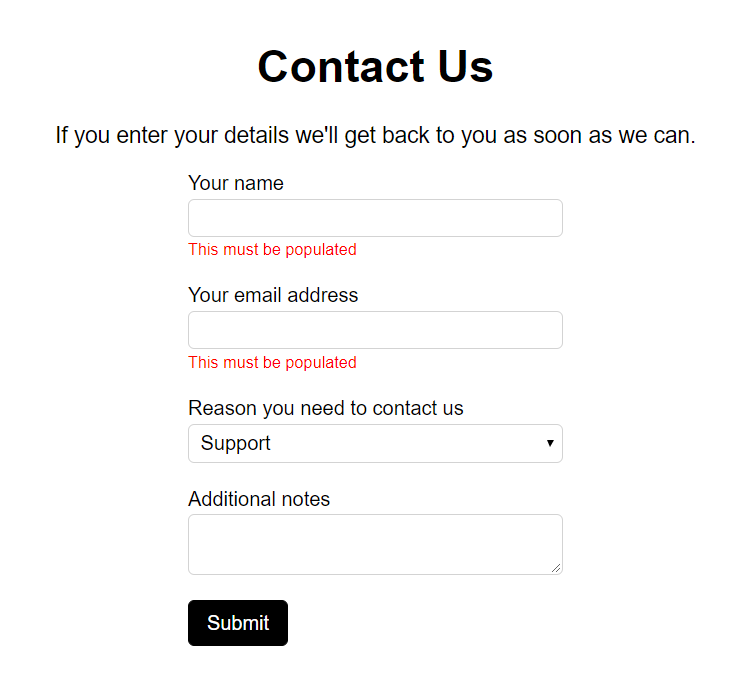Viewport: 753px width, 681px height.
Task: Click the textarea resize grip handle
Action: pyautogui.click(x=556, y=568)
